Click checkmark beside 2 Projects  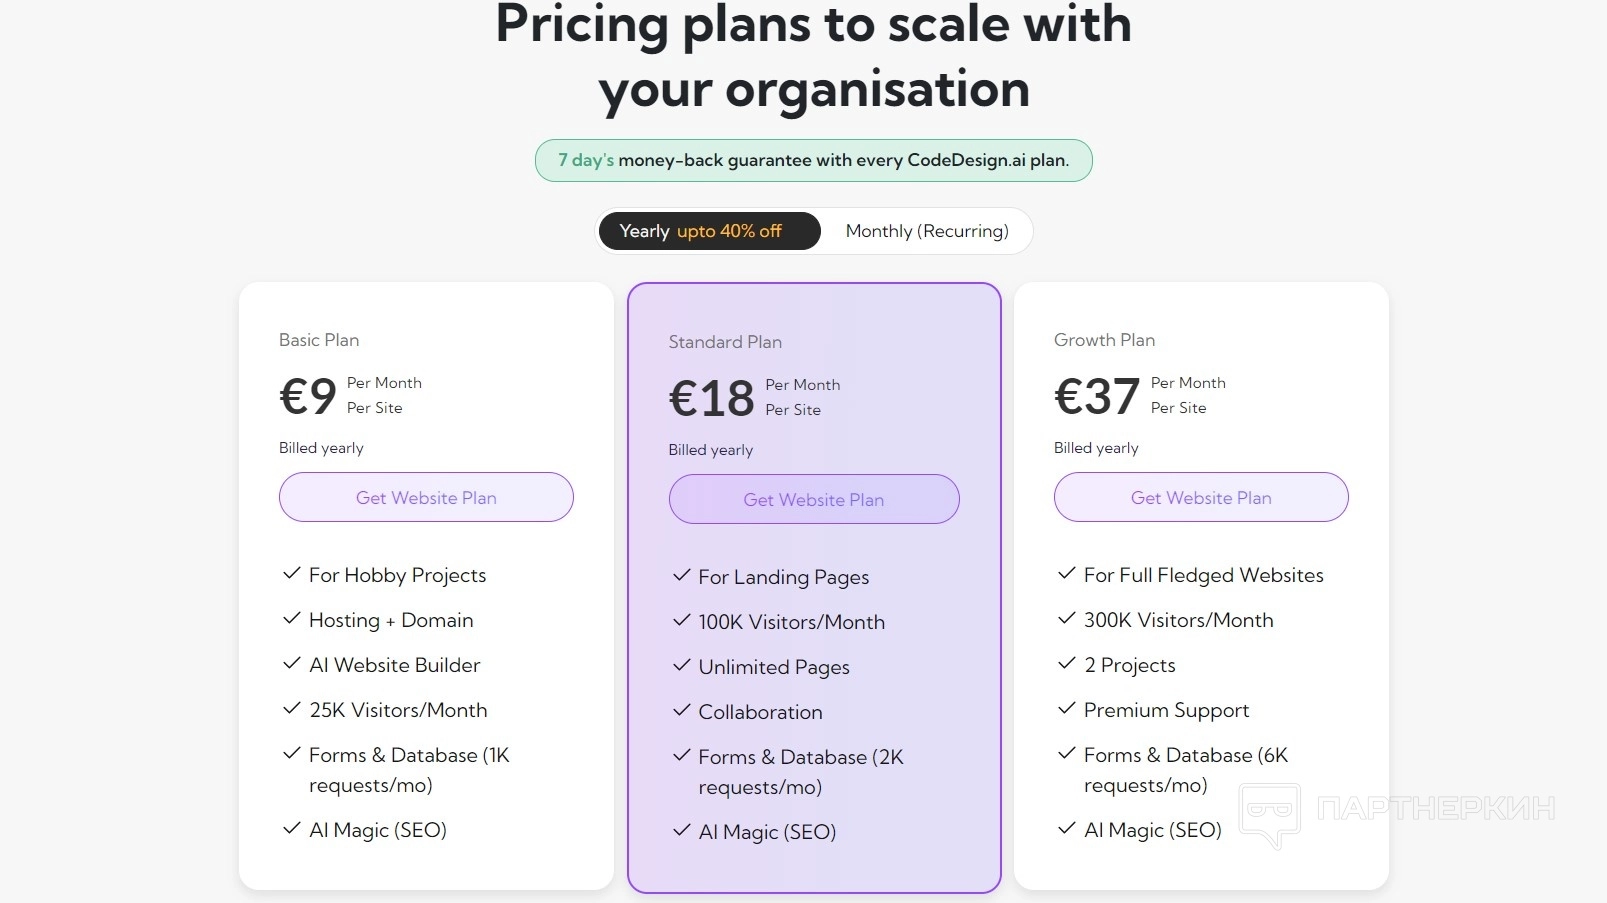click(1067, 664)
